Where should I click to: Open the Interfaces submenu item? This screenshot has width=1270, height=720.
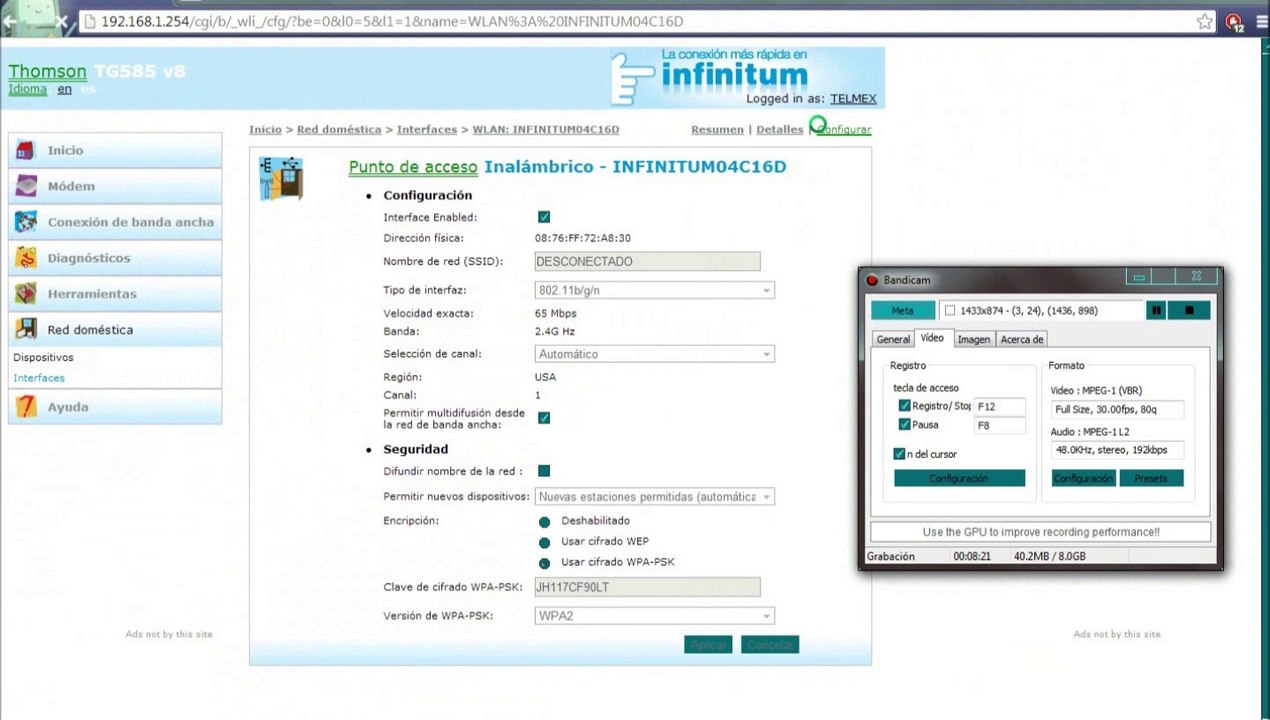[x=39, y=378]
